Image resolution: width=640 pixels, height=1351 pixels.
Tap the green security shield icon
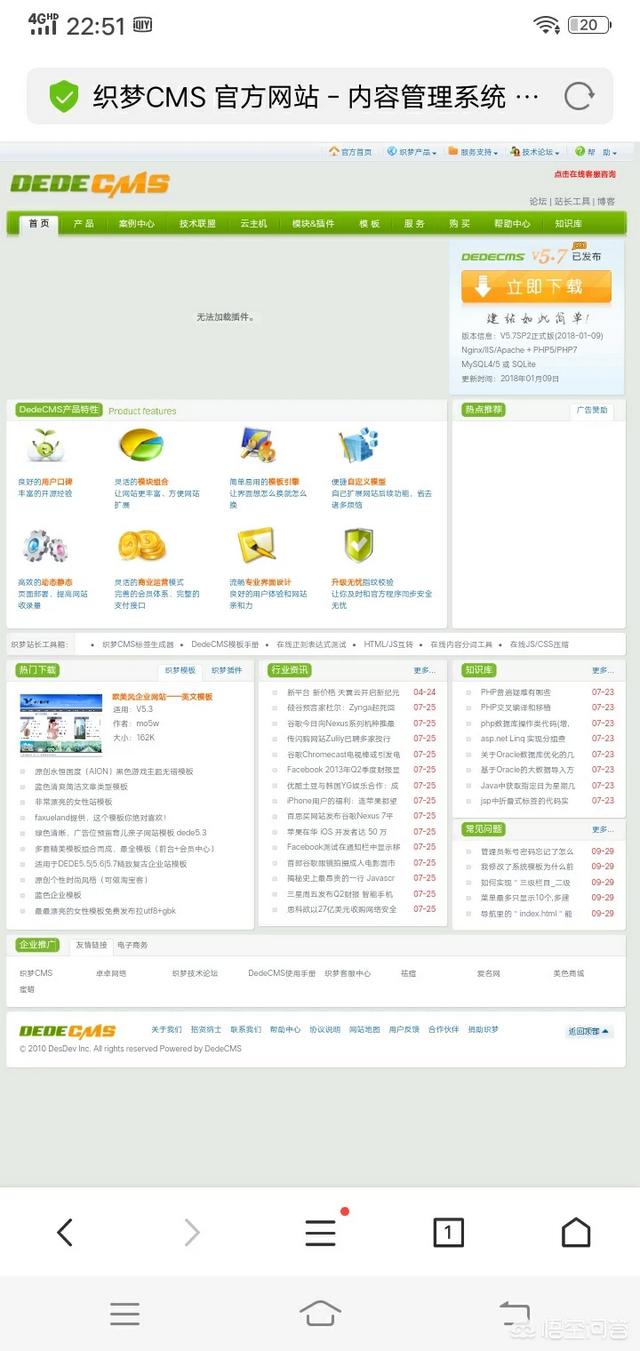[64, 97]
